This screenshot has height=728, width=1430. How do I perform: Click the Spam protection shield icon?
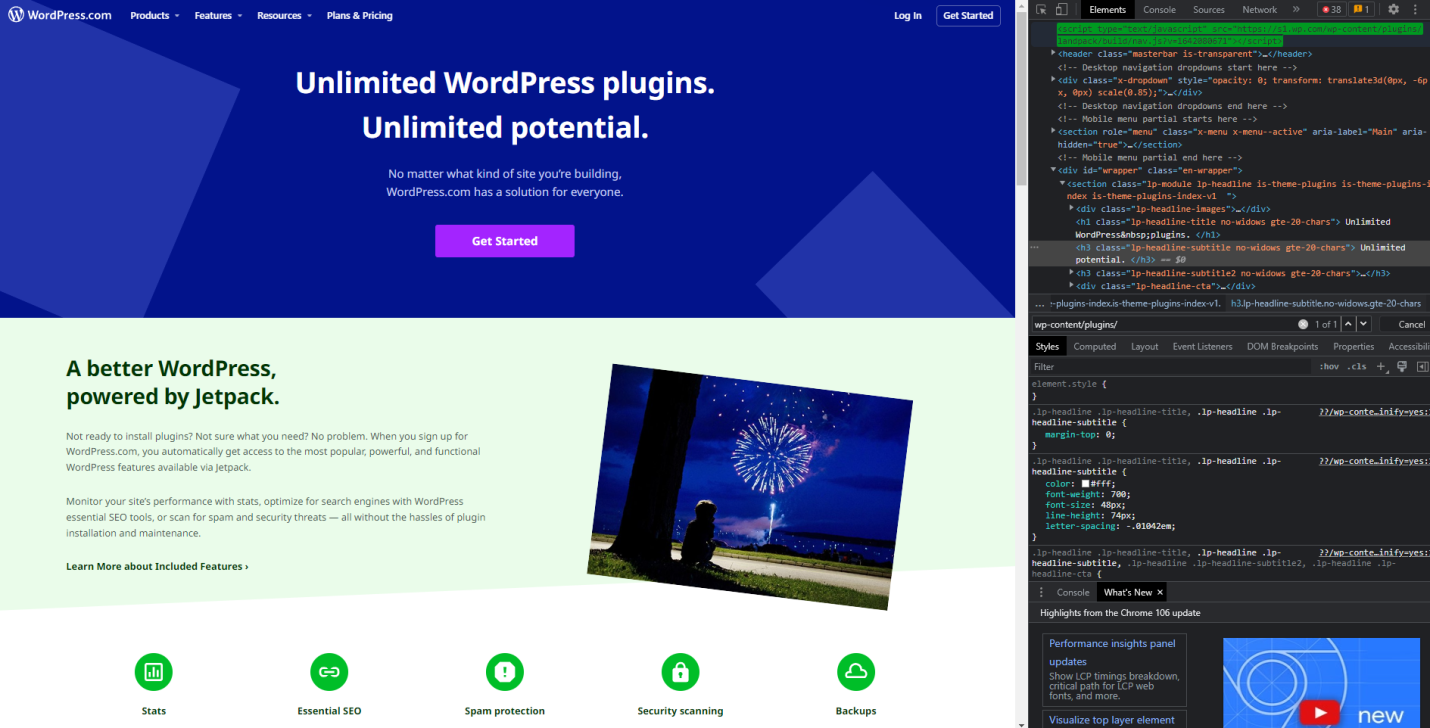(x=505, y=672)
